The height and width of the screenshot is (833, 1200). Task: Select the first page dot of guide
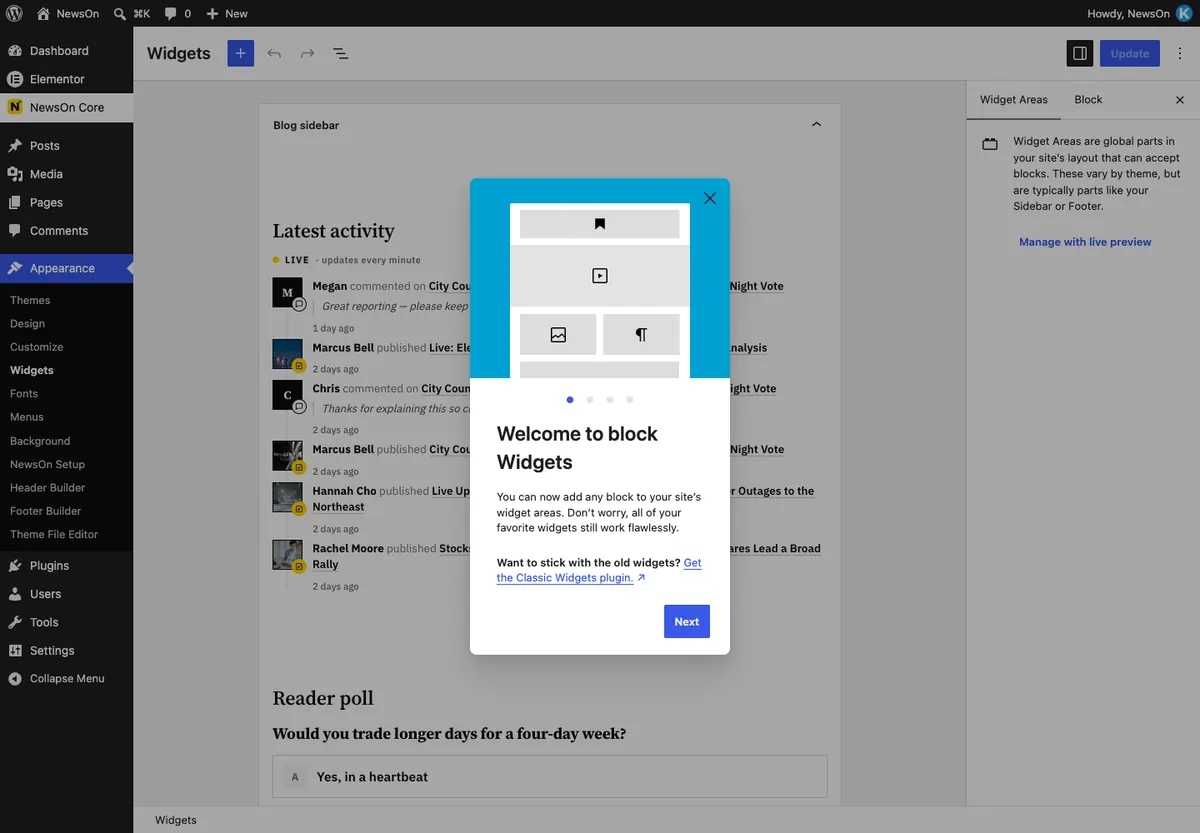(570, 400)
